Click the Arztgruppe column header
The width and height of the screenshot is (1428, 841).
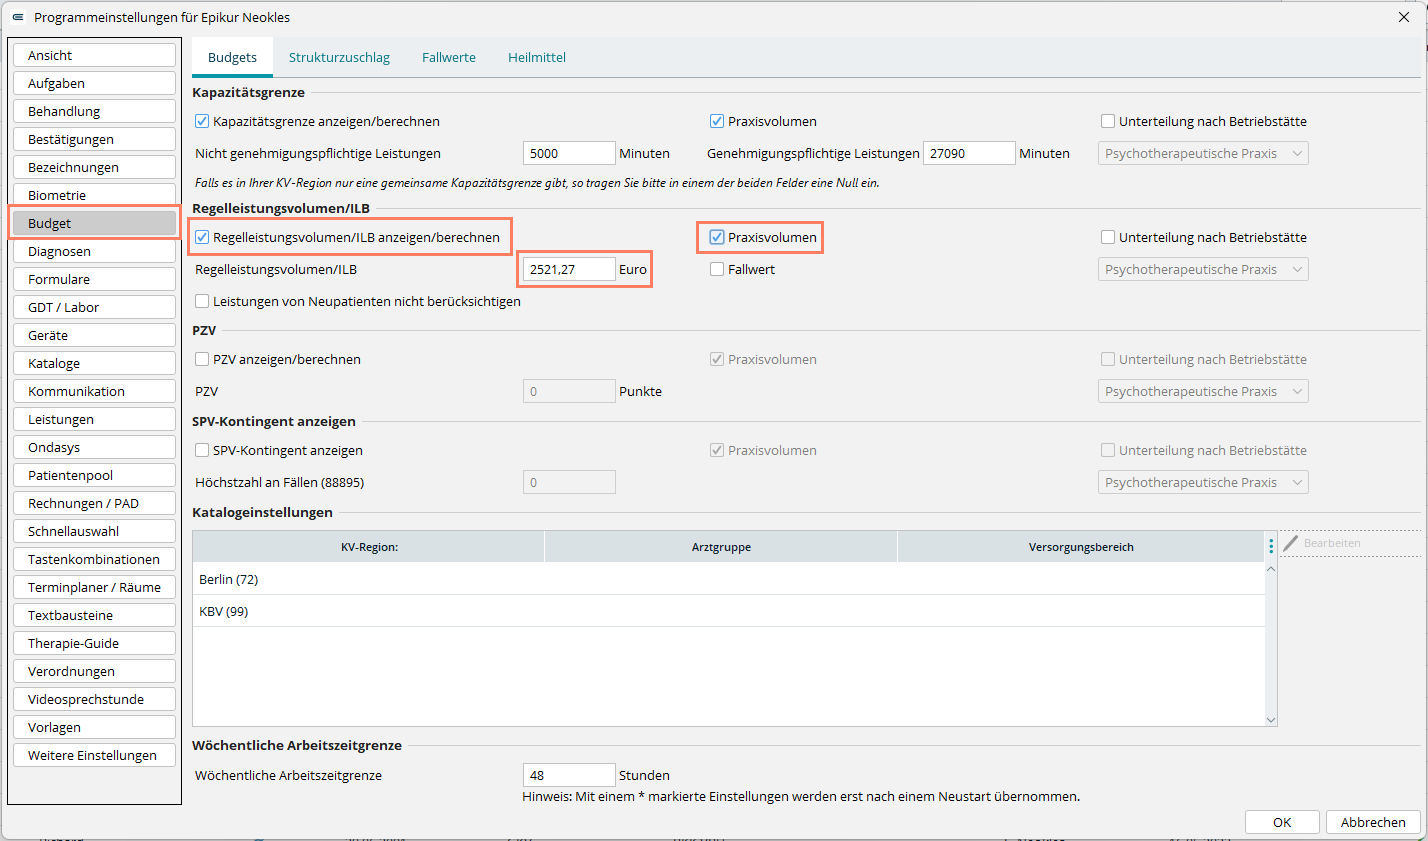pos(721,547)
